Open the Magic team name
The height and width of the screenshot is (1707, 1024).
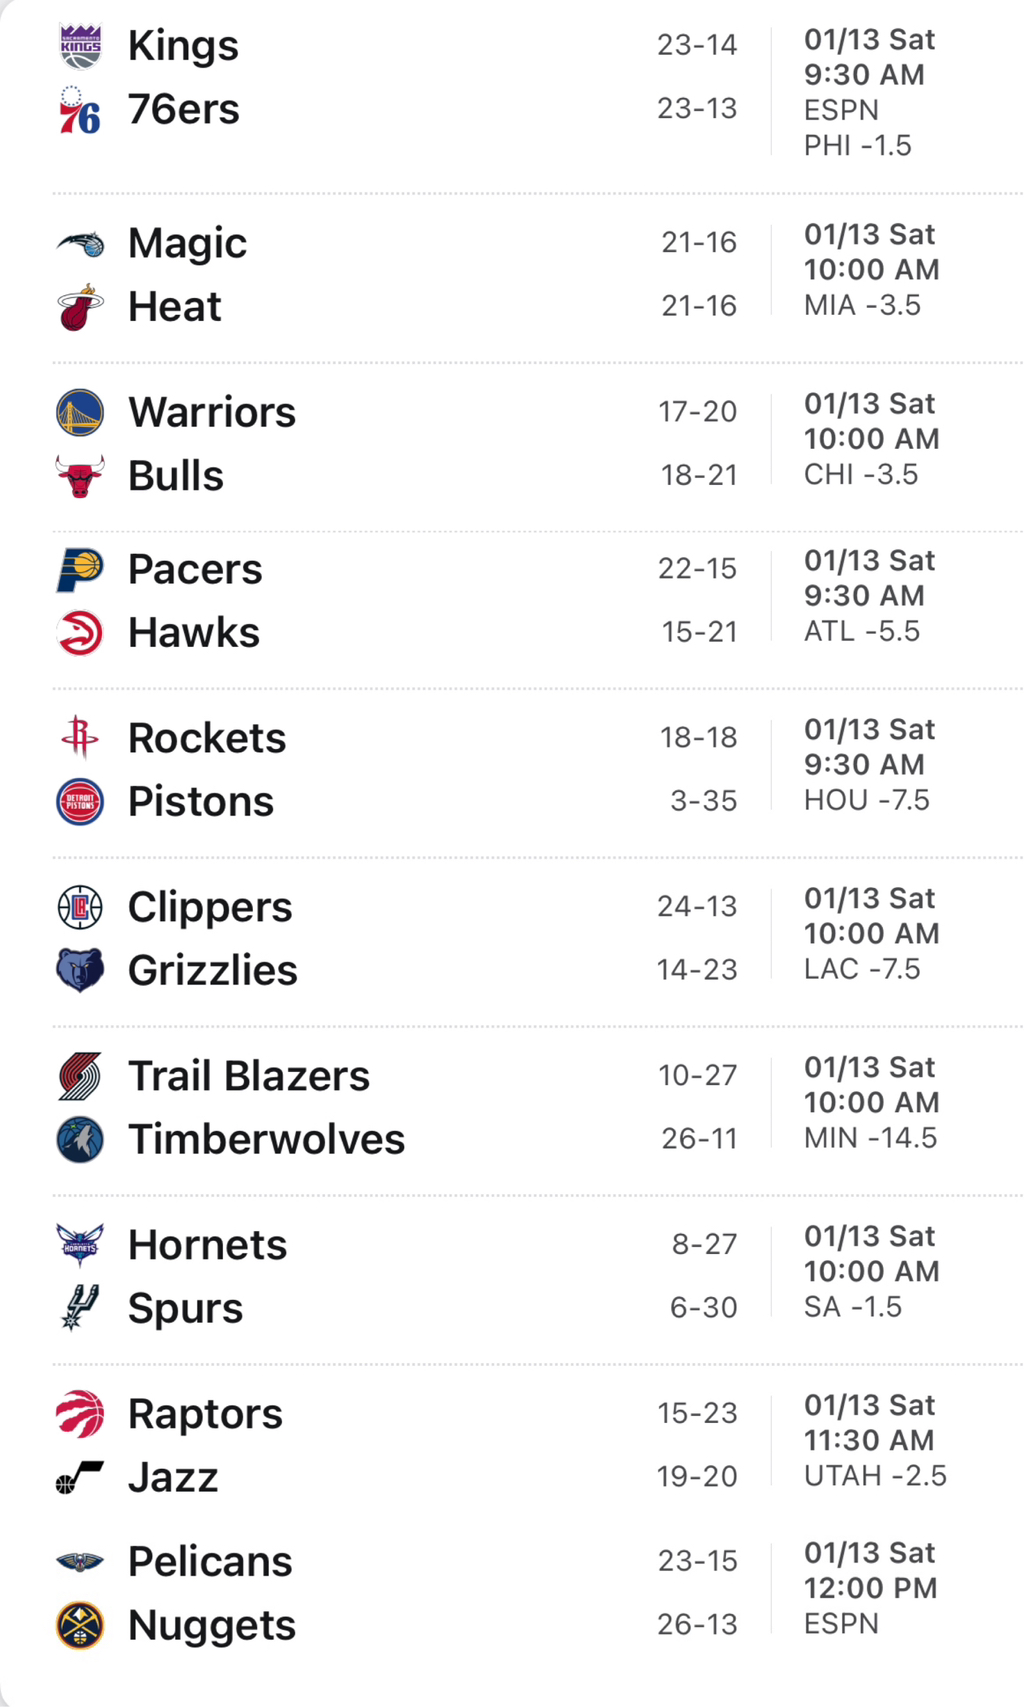coord(187,243)
